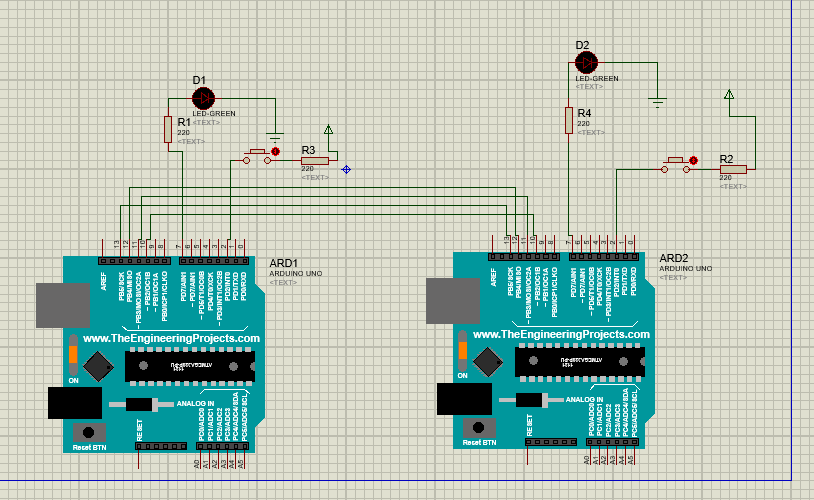
Task: Toggle the red latch dot on R2's push button
Action: (694, 160)
